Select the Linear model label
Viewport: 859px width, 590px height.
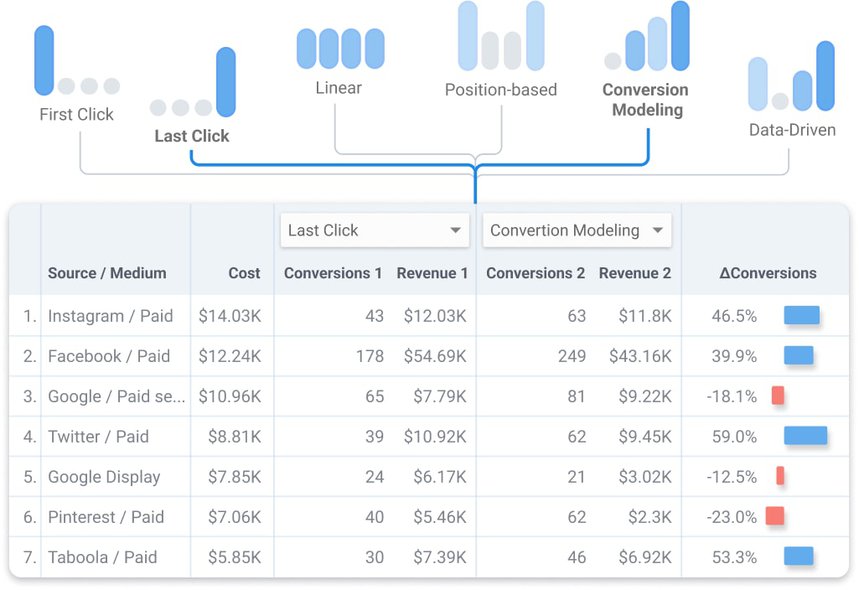pyautogui.click(x=339, y=88)
